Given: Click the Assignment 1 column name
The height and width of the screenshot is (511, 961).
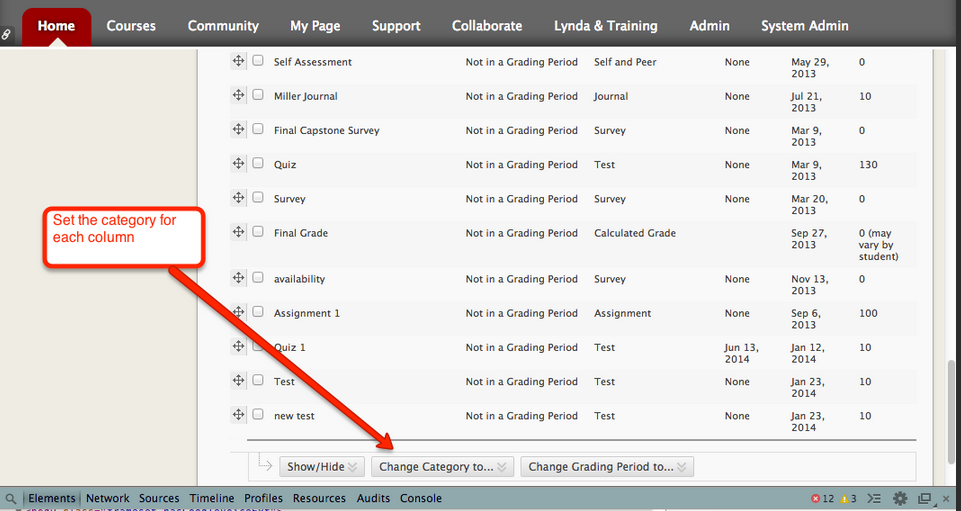Looking at the screenshot, I should pyautogui.click(x=306, y=313).
